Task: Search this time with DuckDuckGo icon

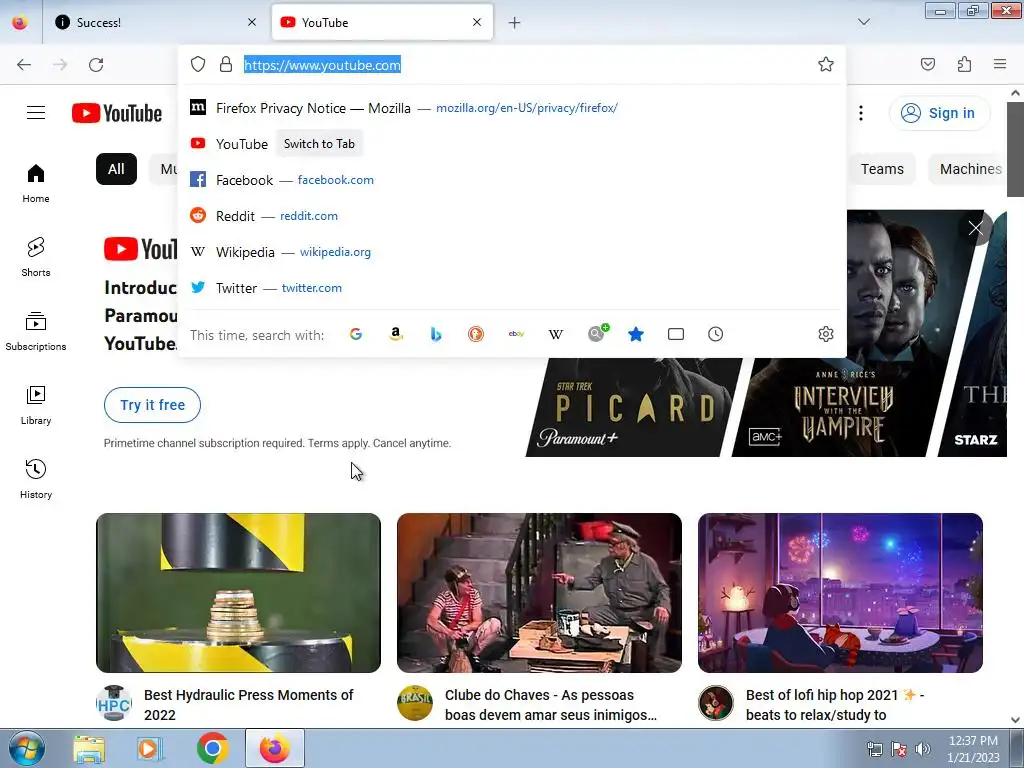Action: (x=475, y=334)
